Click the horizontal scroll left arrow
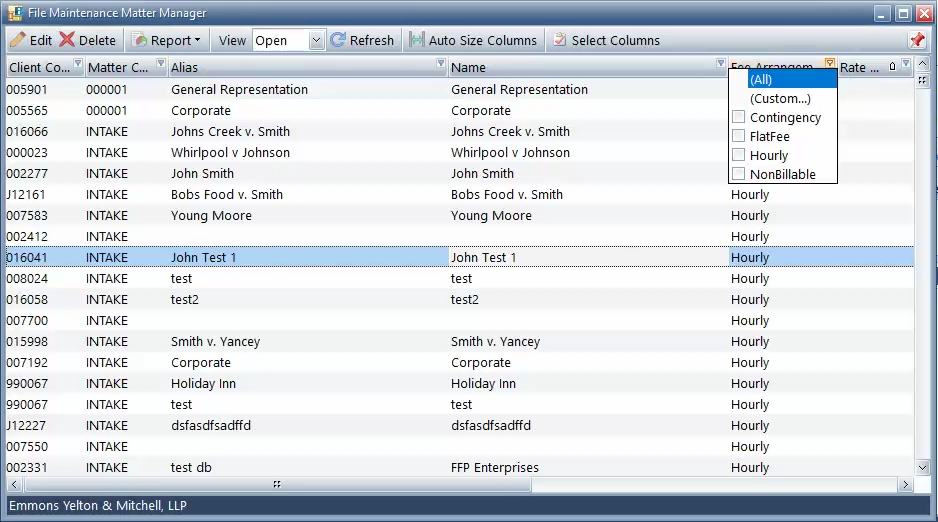The width and height of the screenshot is (938, 522). (x=15, y=484)
